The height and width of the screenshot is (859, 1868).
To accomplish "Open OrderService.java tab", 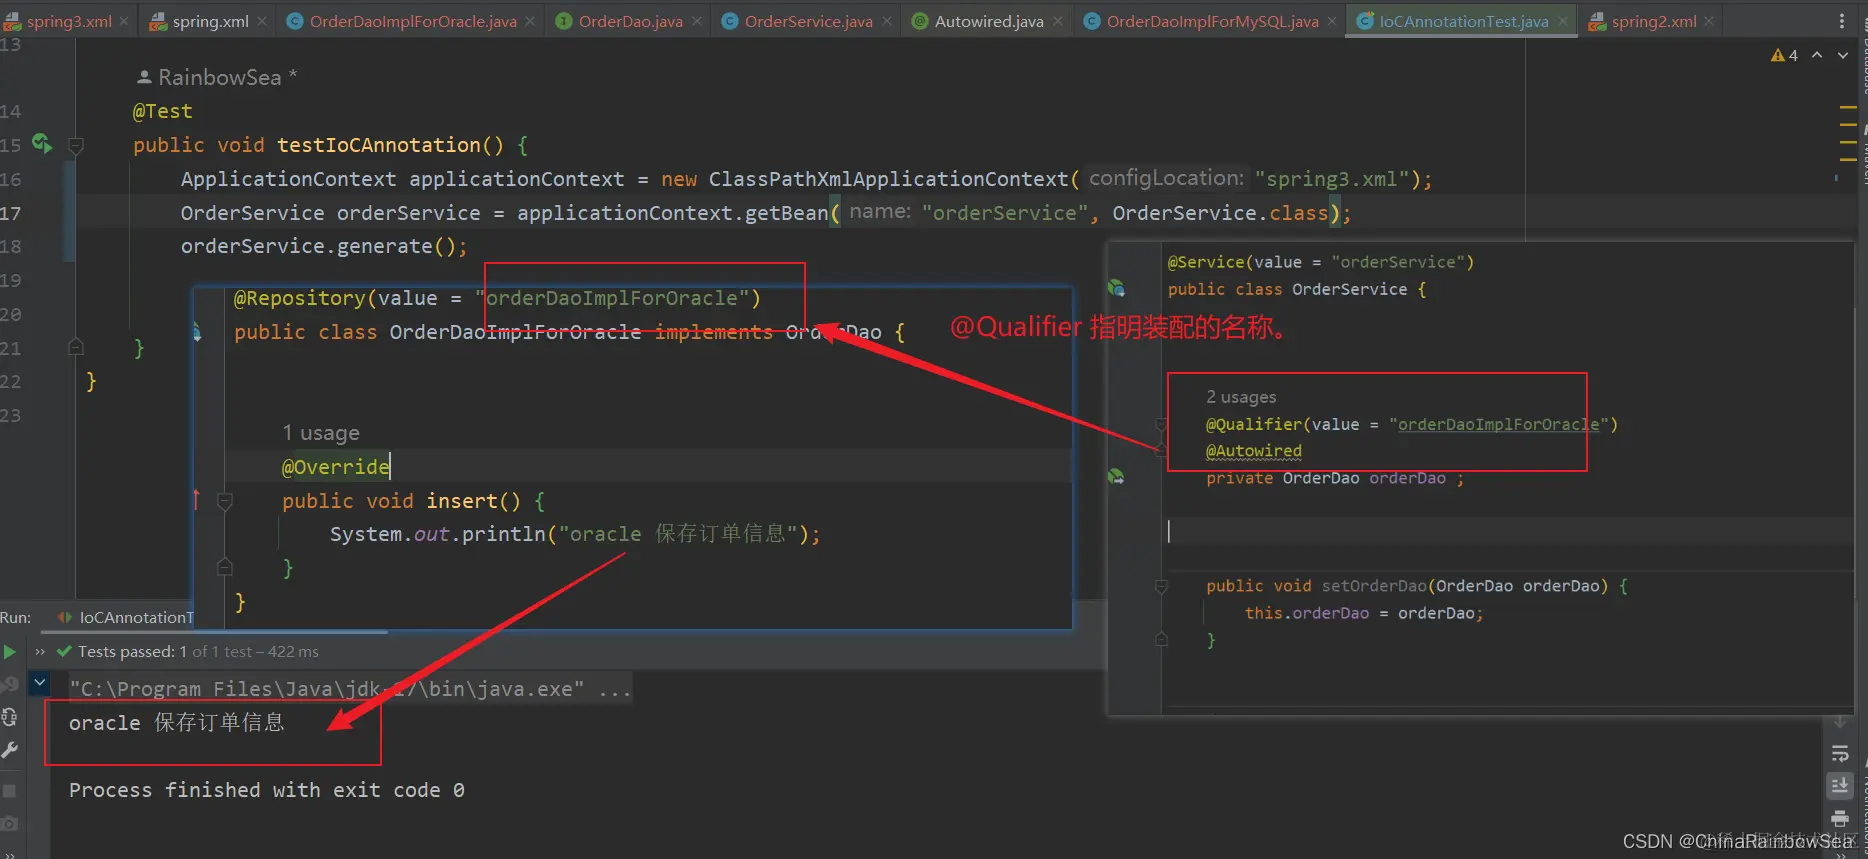I will 808,21.
